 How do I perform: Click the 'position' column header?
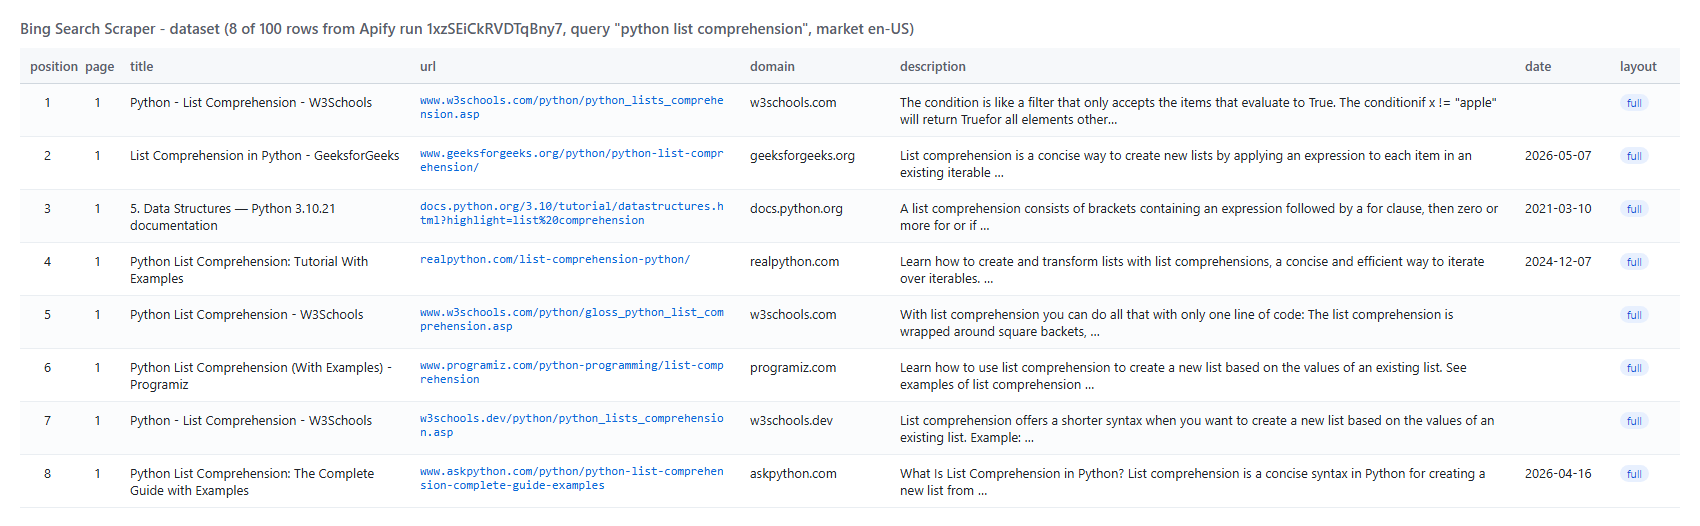coord(54,67)
